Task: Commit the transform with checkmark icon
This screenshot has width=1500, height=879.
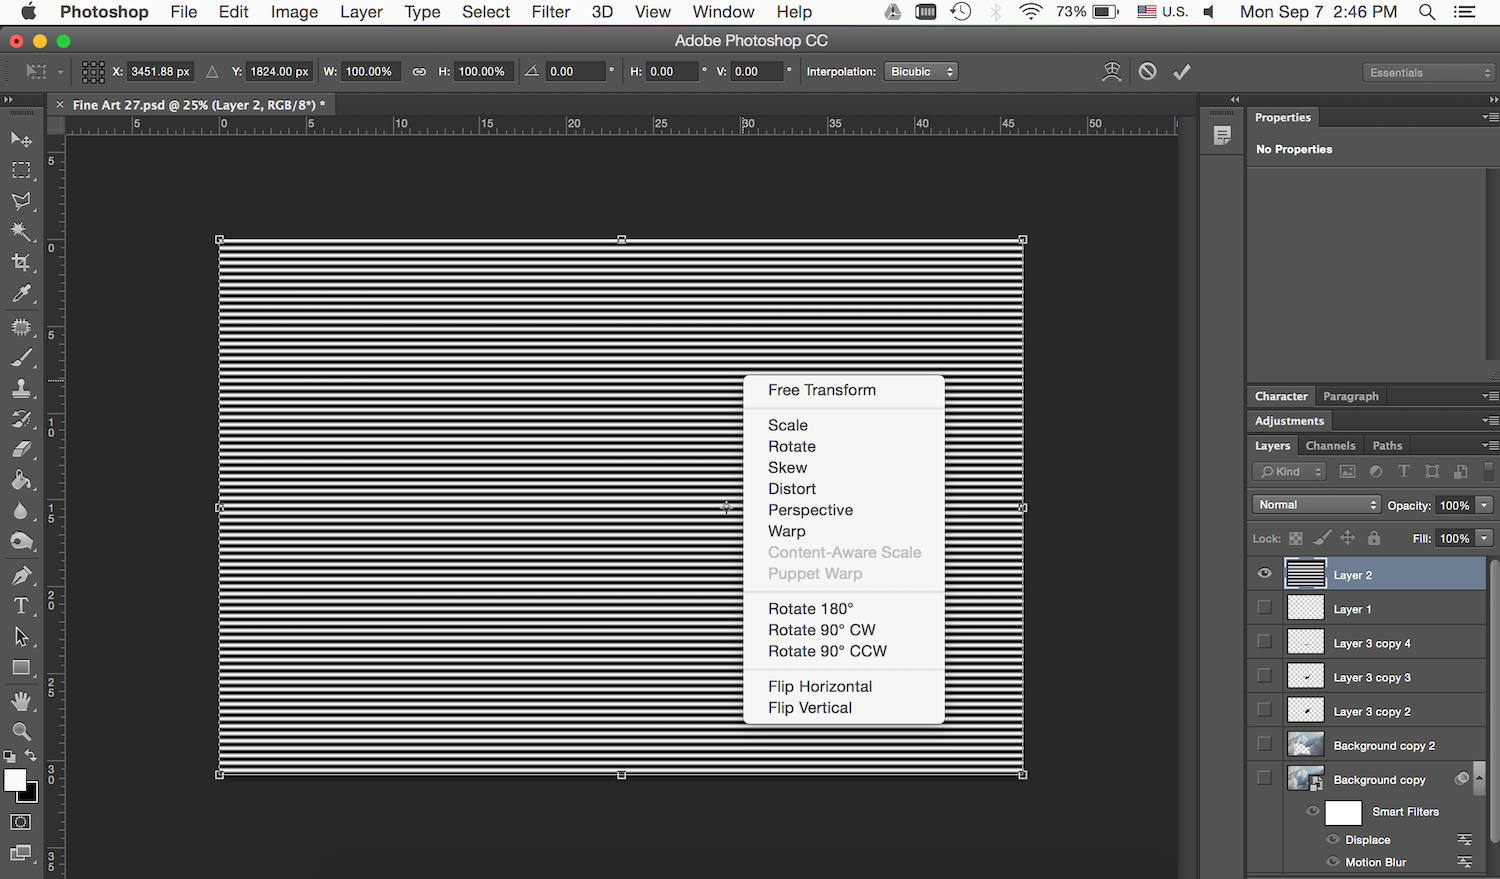Action: pos(1182,72)
